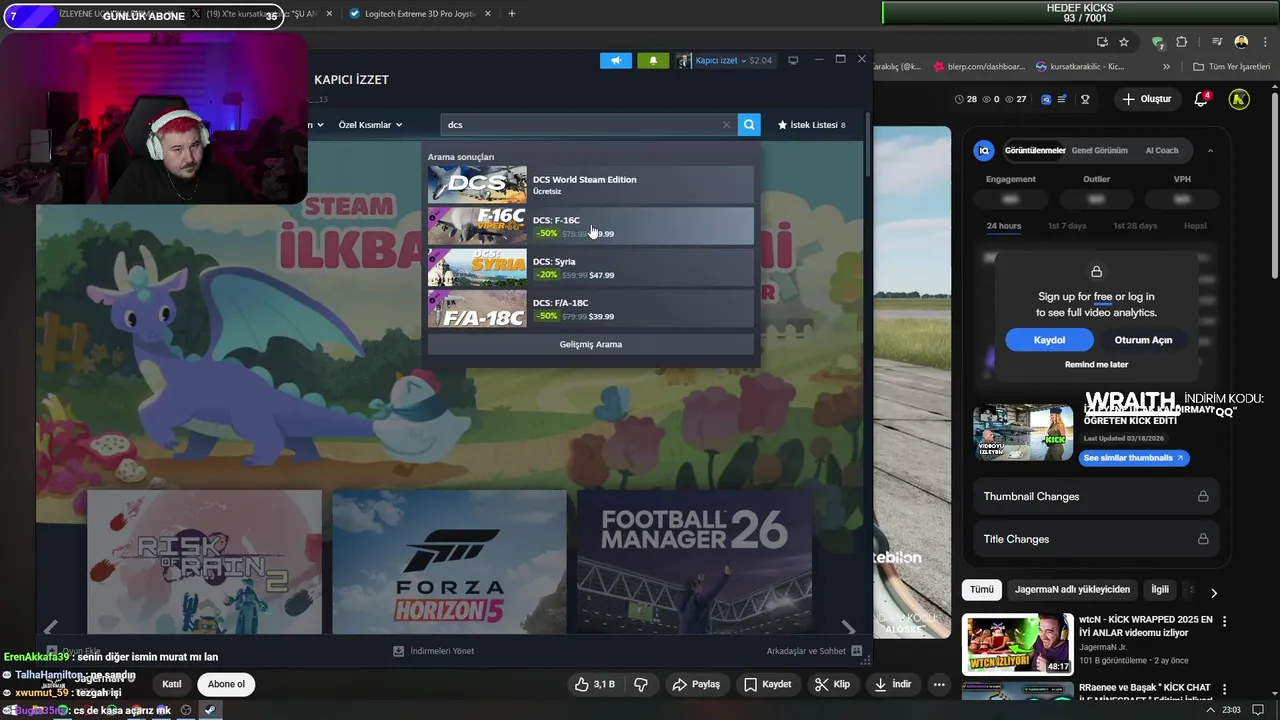Select the Tümü filter chip
Image resolution: width=1280 pixels, height=720 pixels.
pos(982,590)
